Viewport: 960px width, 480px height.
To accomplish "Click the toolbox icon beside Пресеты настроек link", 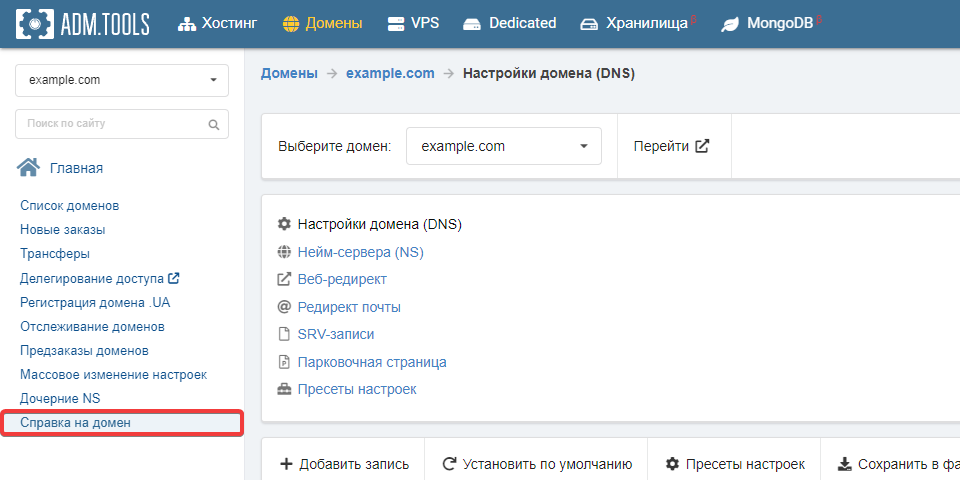I will tap(284, 389).
